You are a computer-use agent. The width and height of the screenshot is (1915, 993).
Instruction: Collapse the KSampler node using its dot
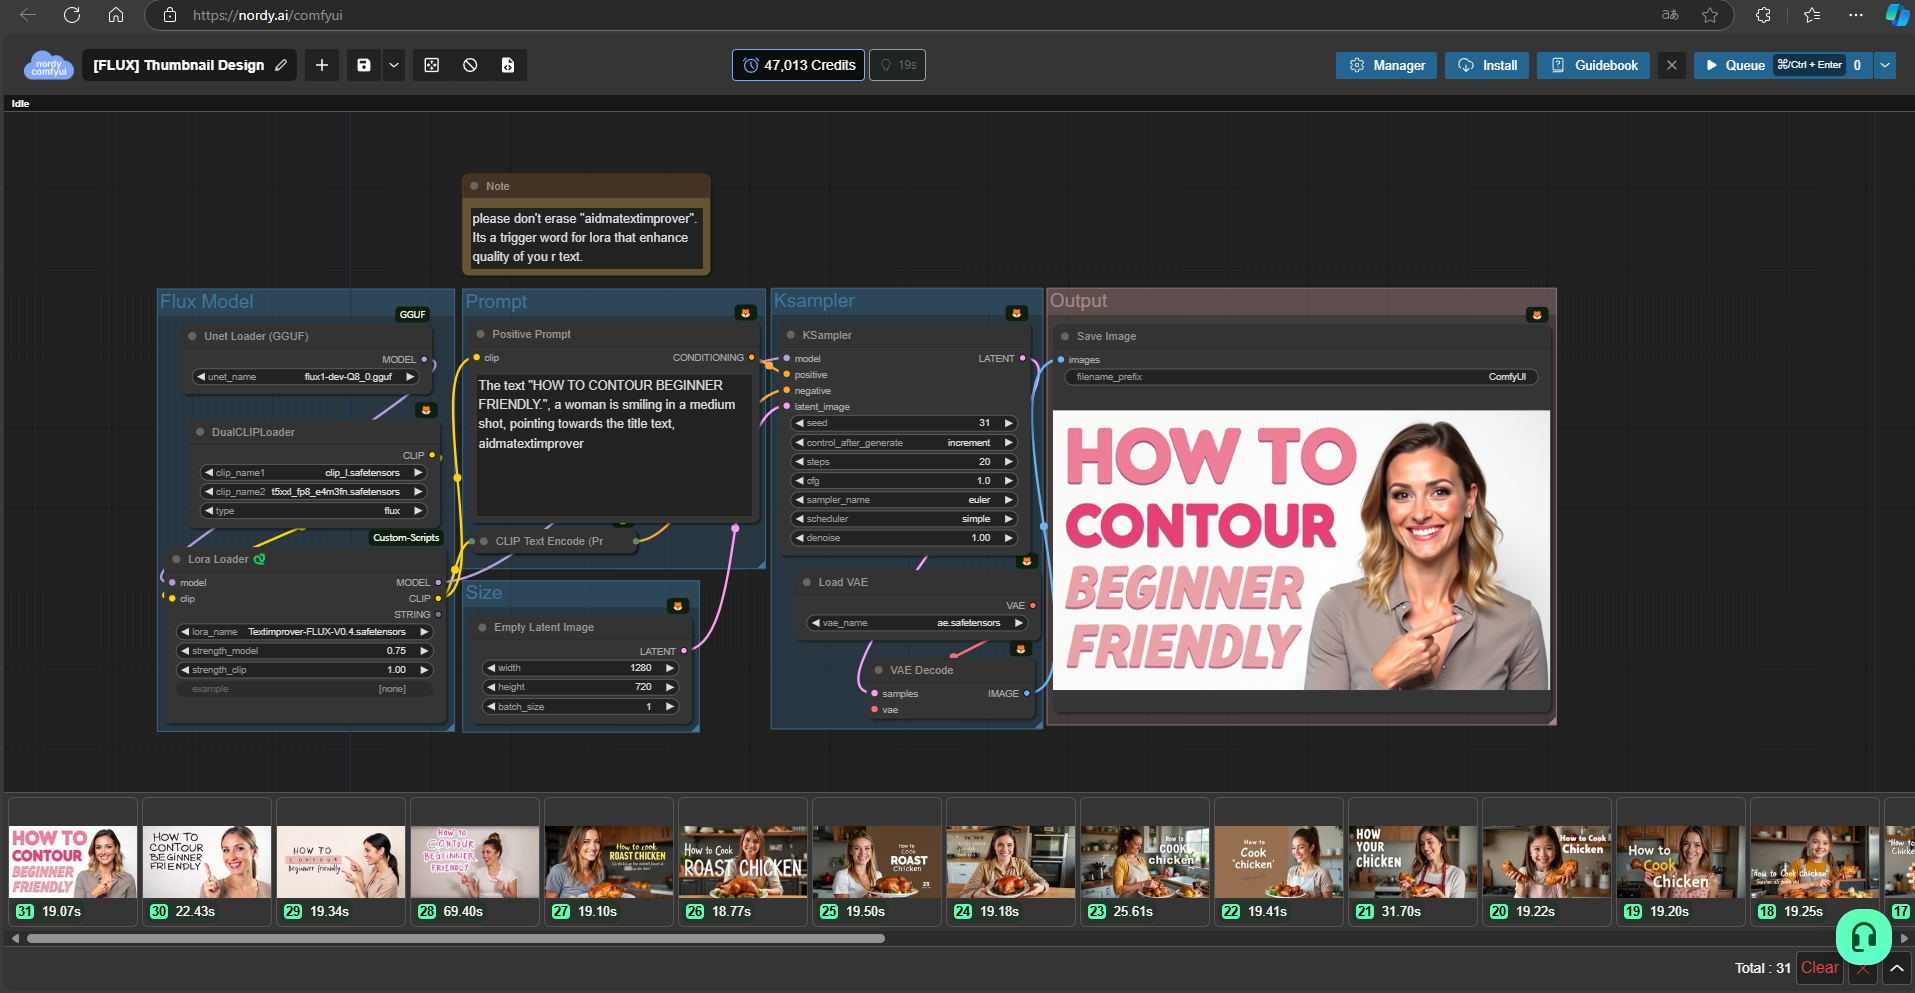click(x=791, y=336)
